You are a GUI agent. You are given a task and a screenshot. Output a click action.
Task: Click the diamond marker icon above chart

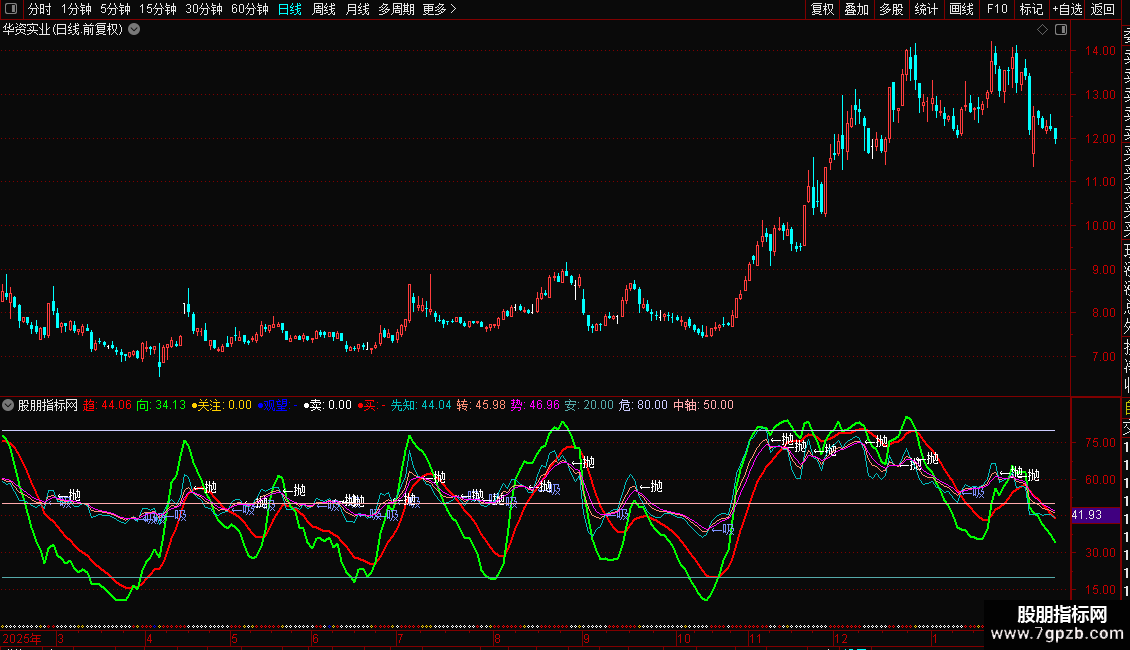pos(1042,30)
